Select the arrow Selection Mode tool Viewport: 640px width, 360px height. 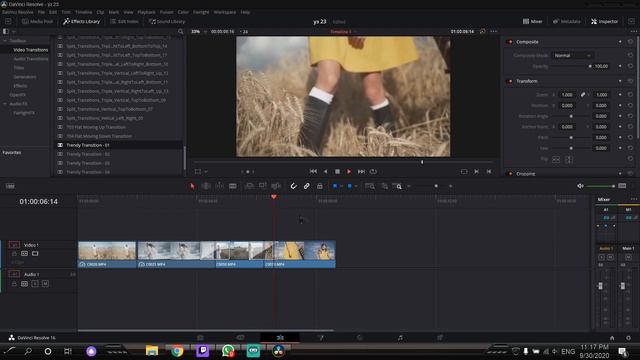[x=192, y=186]
